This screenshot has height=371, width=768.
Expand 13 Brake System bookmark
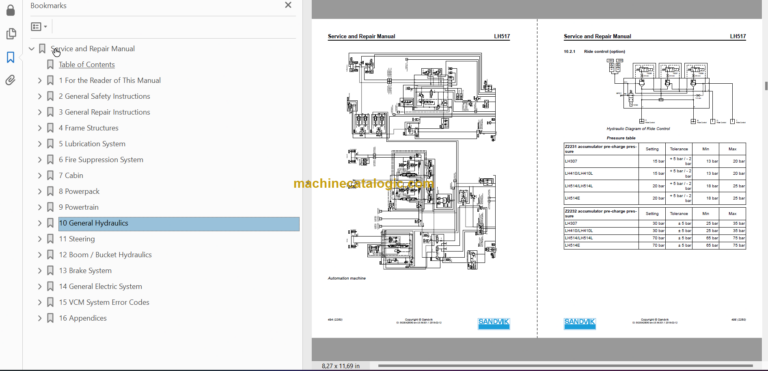point(40,271)
